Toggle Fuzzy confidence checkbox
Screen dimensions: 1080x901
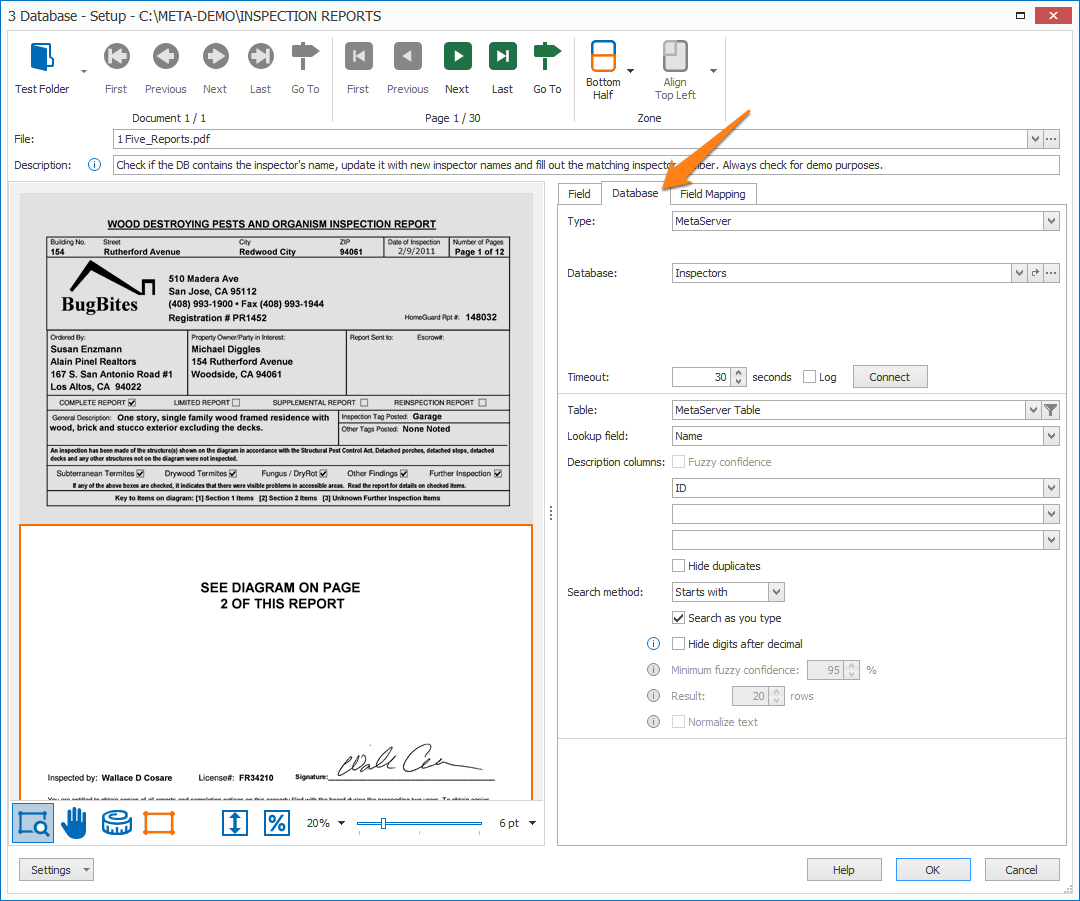click(678, 462)
